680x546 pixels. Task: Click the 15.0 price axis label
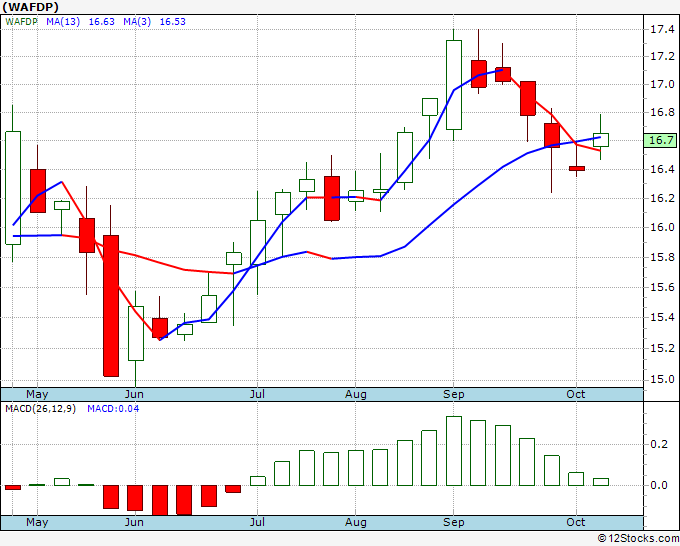pyautogui.click(x=662, y=379)
